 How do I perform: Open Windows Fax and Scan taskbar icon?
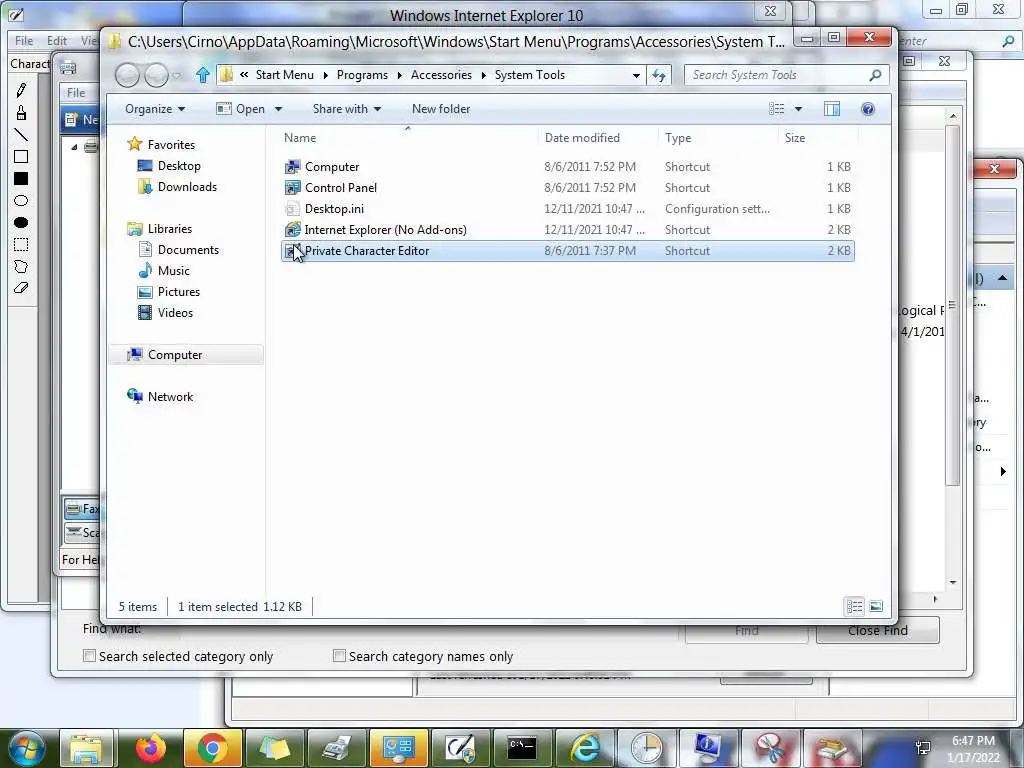(x=336, y=748)
